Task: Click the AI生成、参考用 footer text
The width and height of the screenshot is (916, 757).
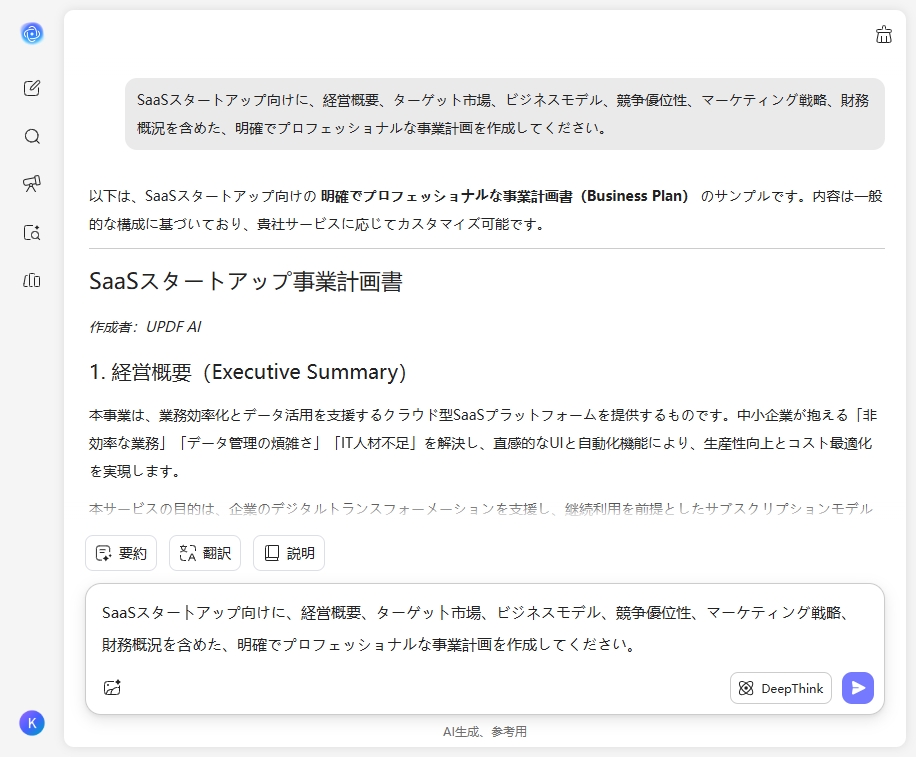Action: click(487, 731)
